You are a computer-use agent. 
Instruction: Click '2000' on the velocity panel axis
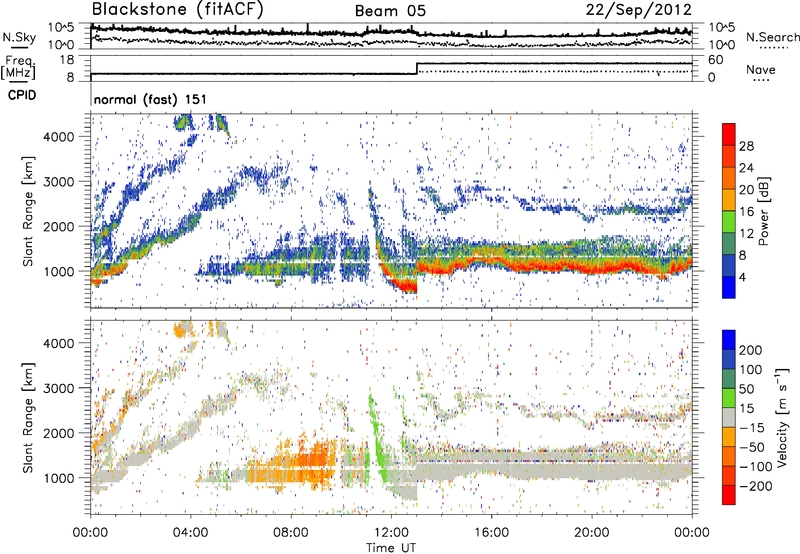[59, 433]
